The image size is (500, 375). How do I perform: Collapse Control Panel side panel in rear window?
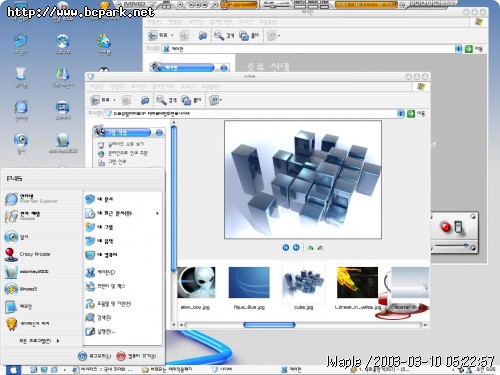(x=224, y=68)
